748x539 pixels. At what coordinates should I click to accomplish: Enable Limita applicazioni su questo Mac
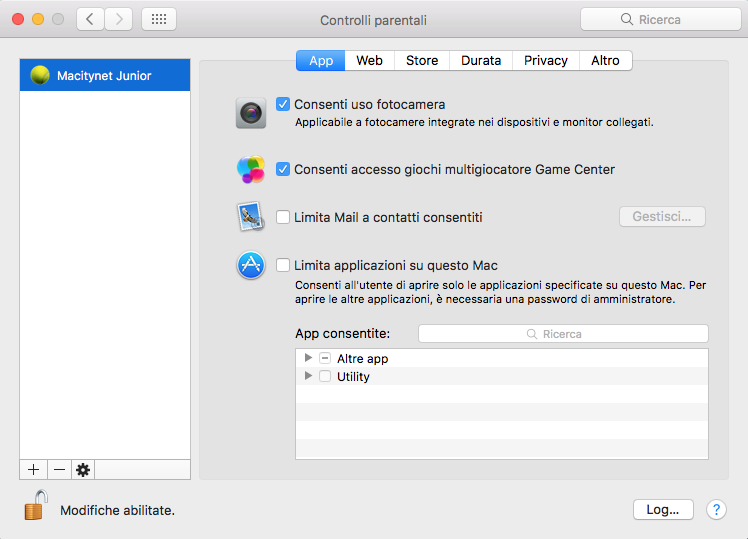pos(283,265)
